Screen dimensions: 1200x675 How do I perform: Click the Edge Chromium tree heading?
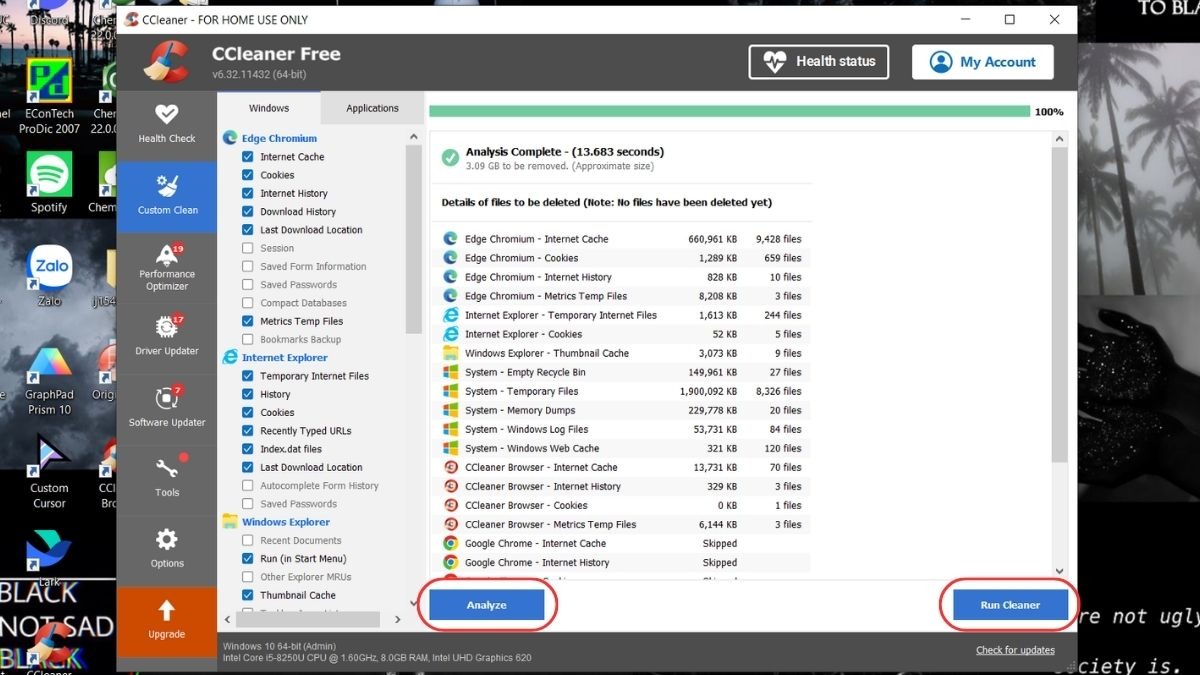(x=279, y=139)
